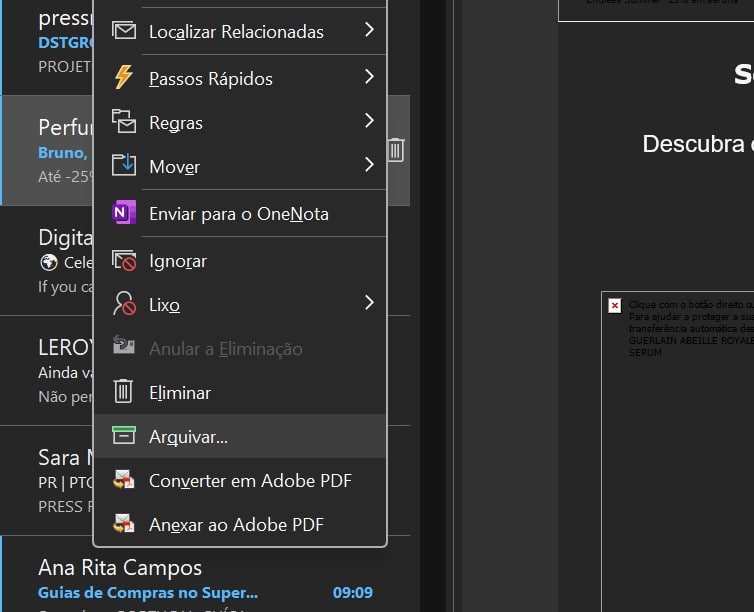Click the Eliminar trash can icon in menu

pos(123,391)
